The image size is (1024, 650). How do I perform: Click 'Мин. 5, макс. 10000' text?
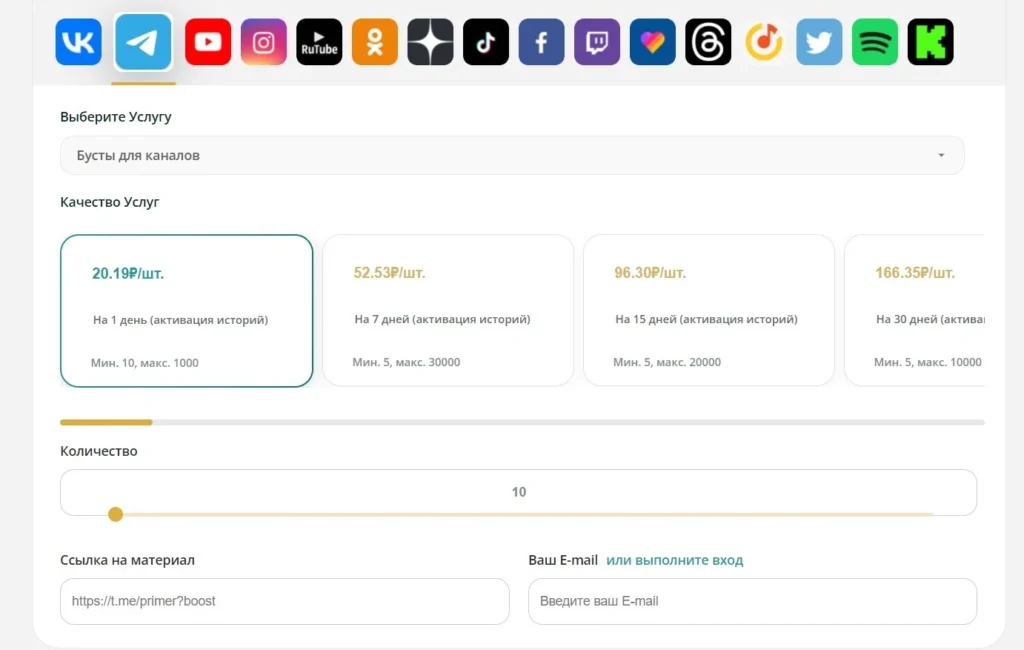[x=928, y=362]
